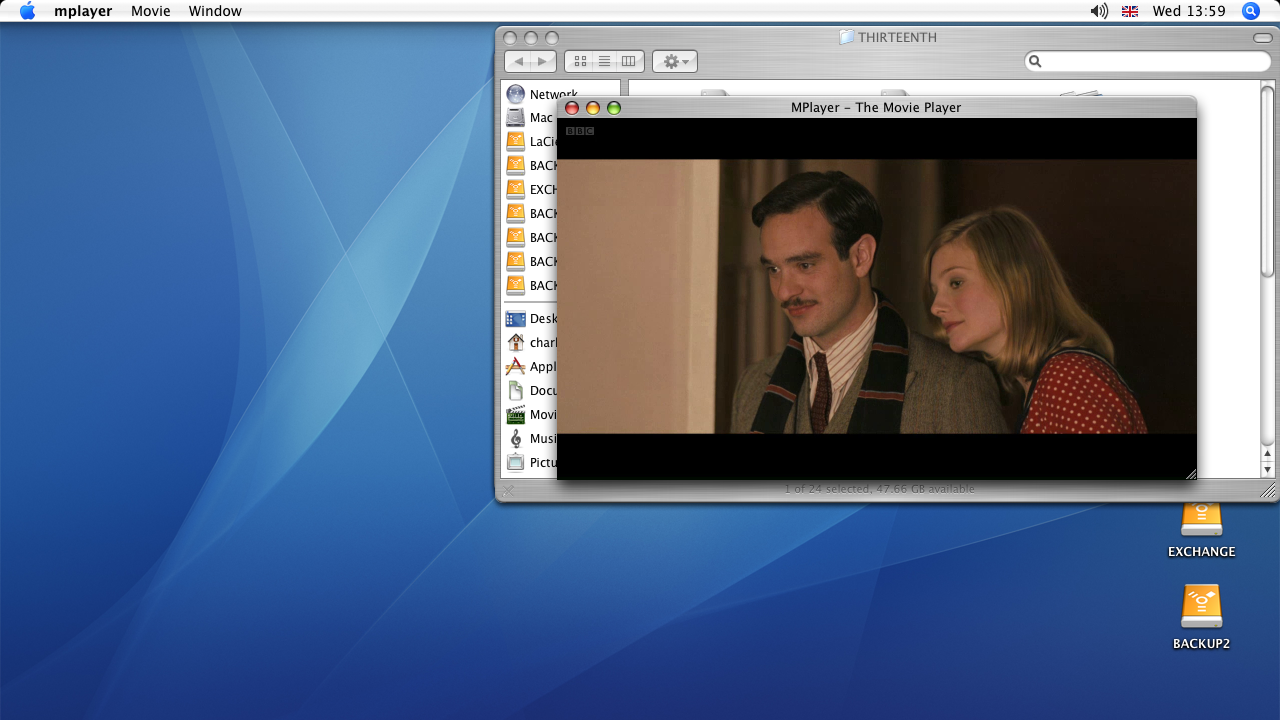The image size is (1280, 720).
Task: Click the Finder window resize grip
Action: point(1268,490)
